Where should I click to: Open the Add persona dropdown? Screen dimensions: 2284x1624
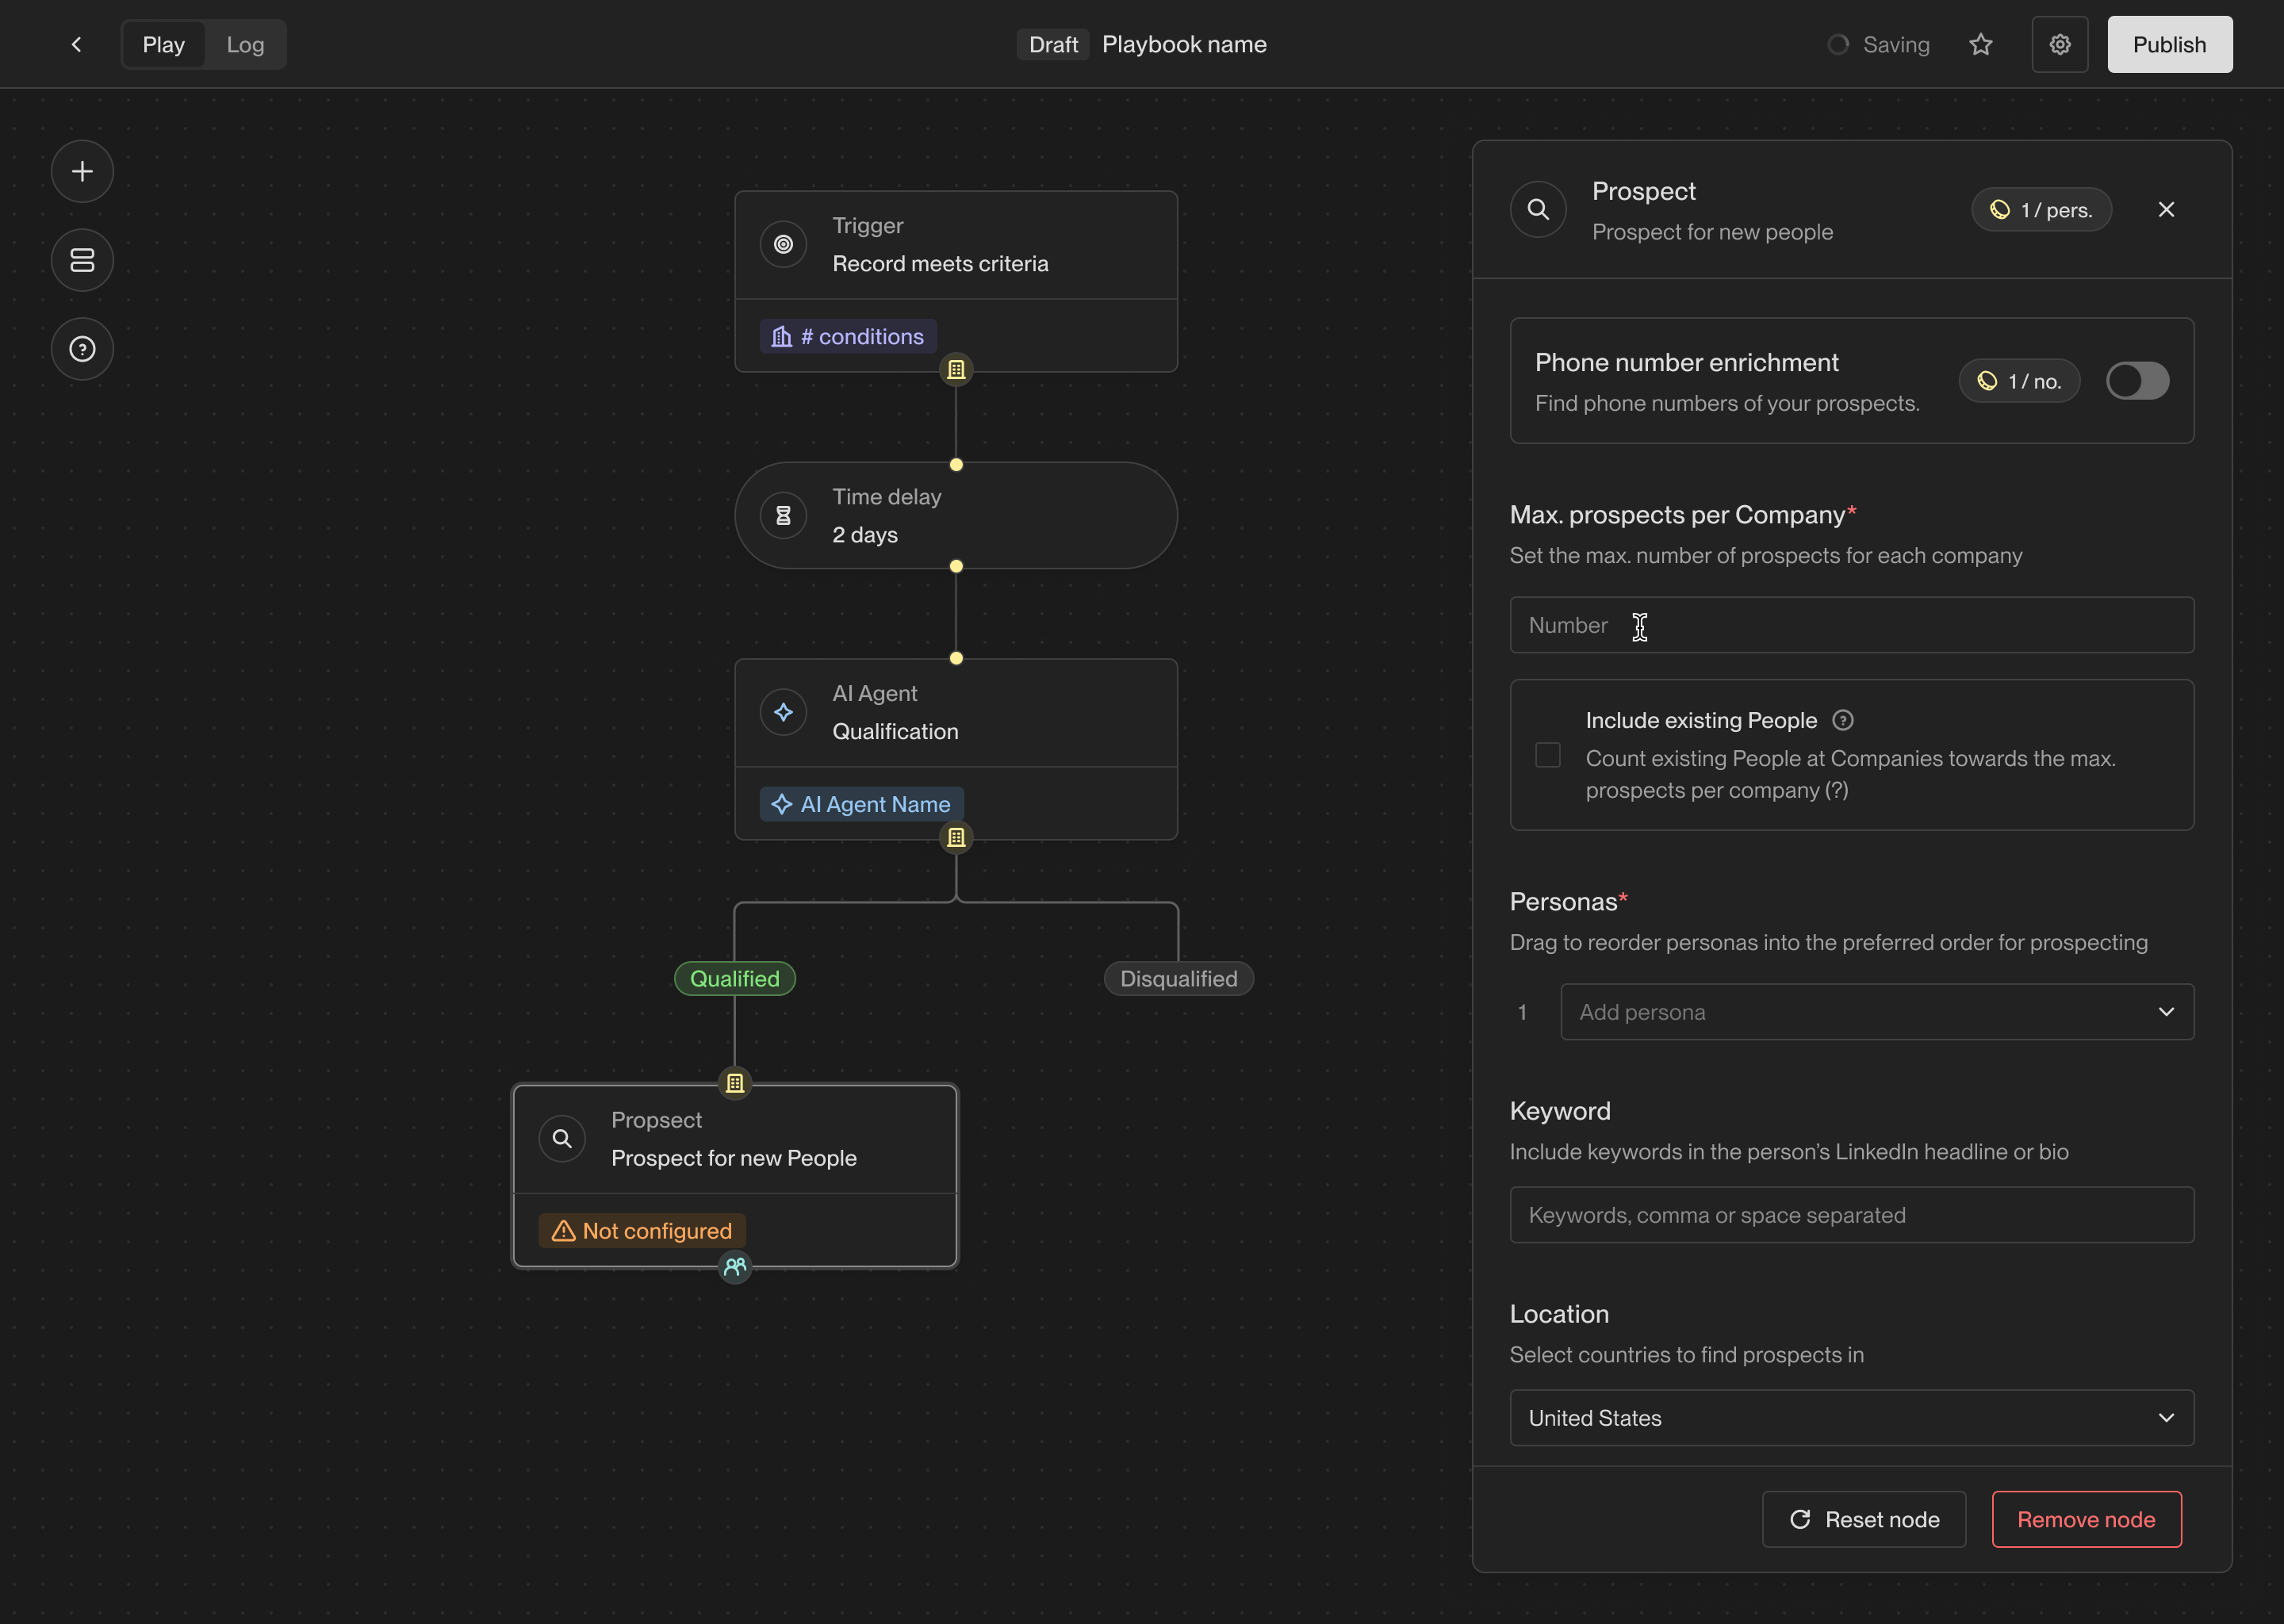1876,1012
